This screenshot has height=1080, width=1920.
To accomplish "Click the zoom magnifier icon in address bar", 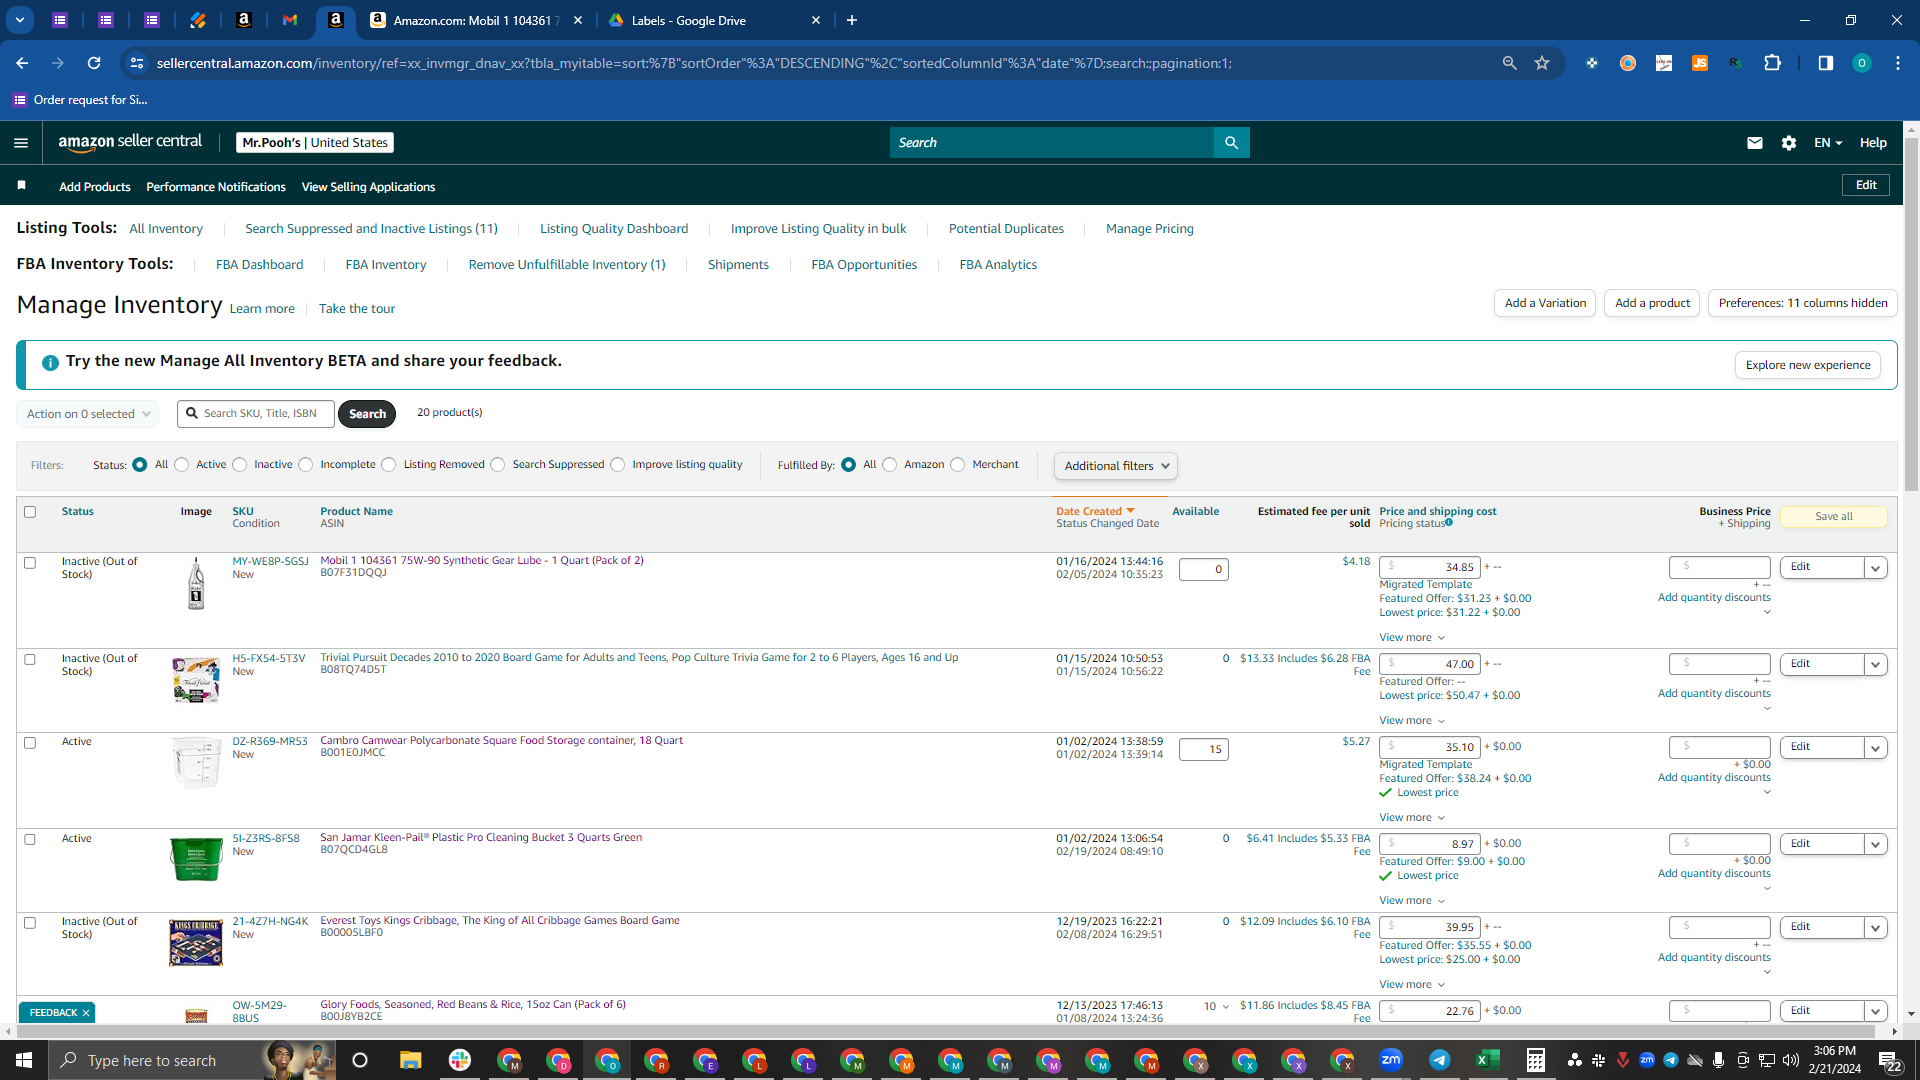I will [1509, 63].
